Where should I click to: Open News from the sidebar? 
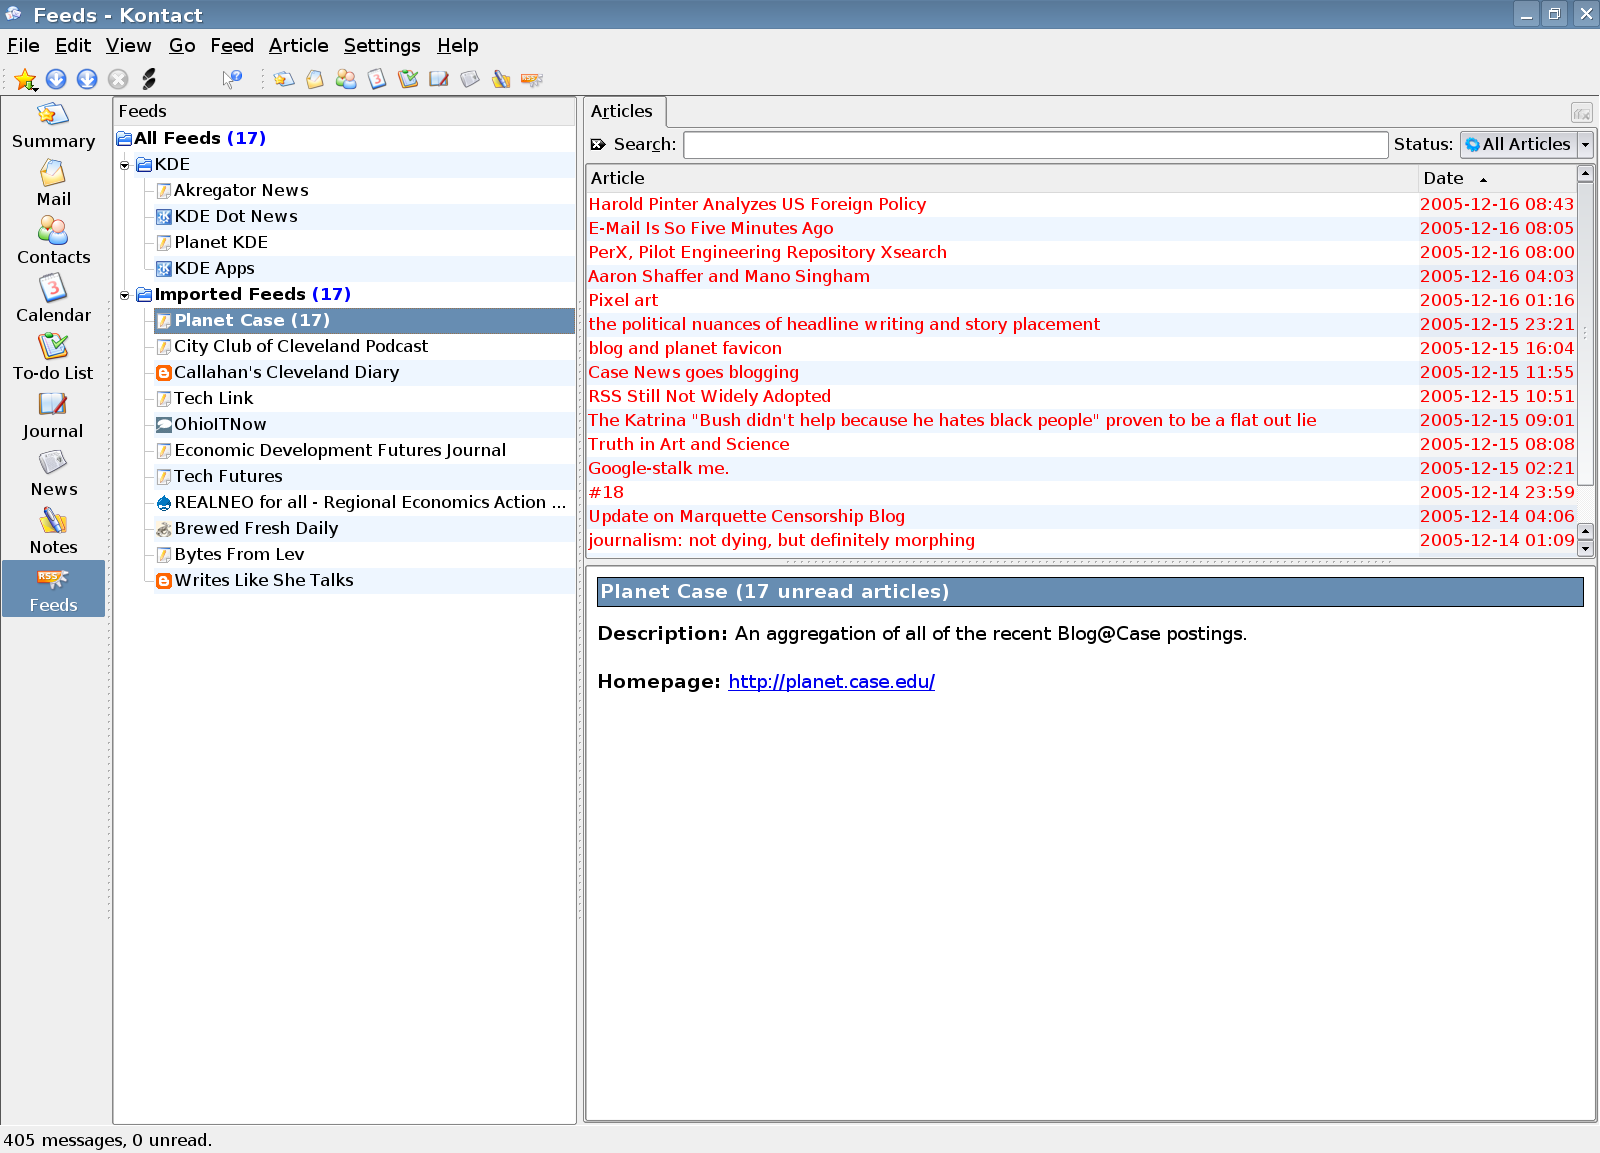pos(53,474)
